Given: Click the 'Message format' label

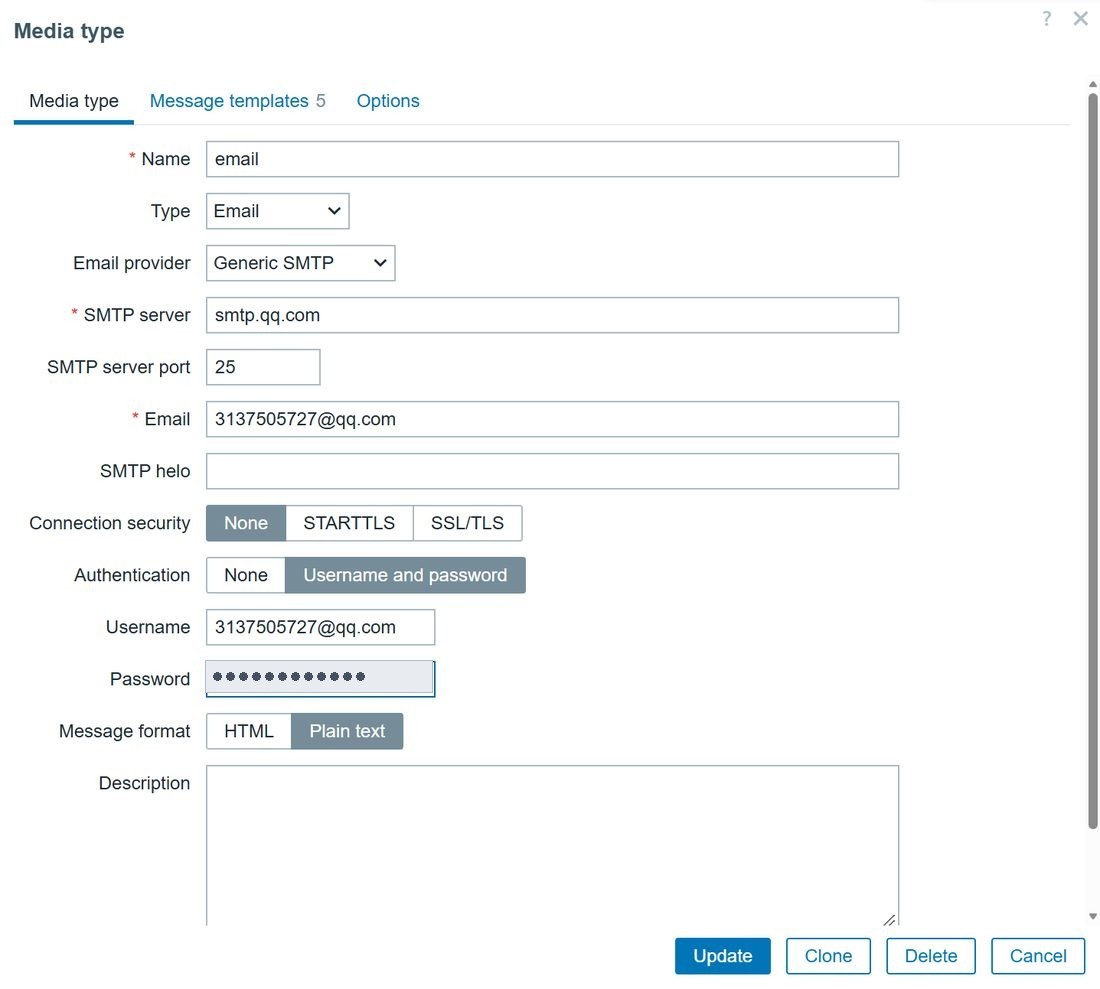Looking at the screenshot, I should click(x=124, y=731).
